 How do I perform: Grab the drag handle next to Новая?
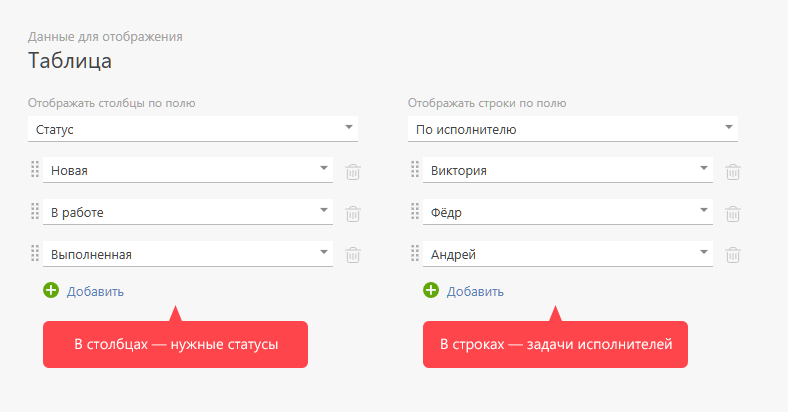(35, 169)
